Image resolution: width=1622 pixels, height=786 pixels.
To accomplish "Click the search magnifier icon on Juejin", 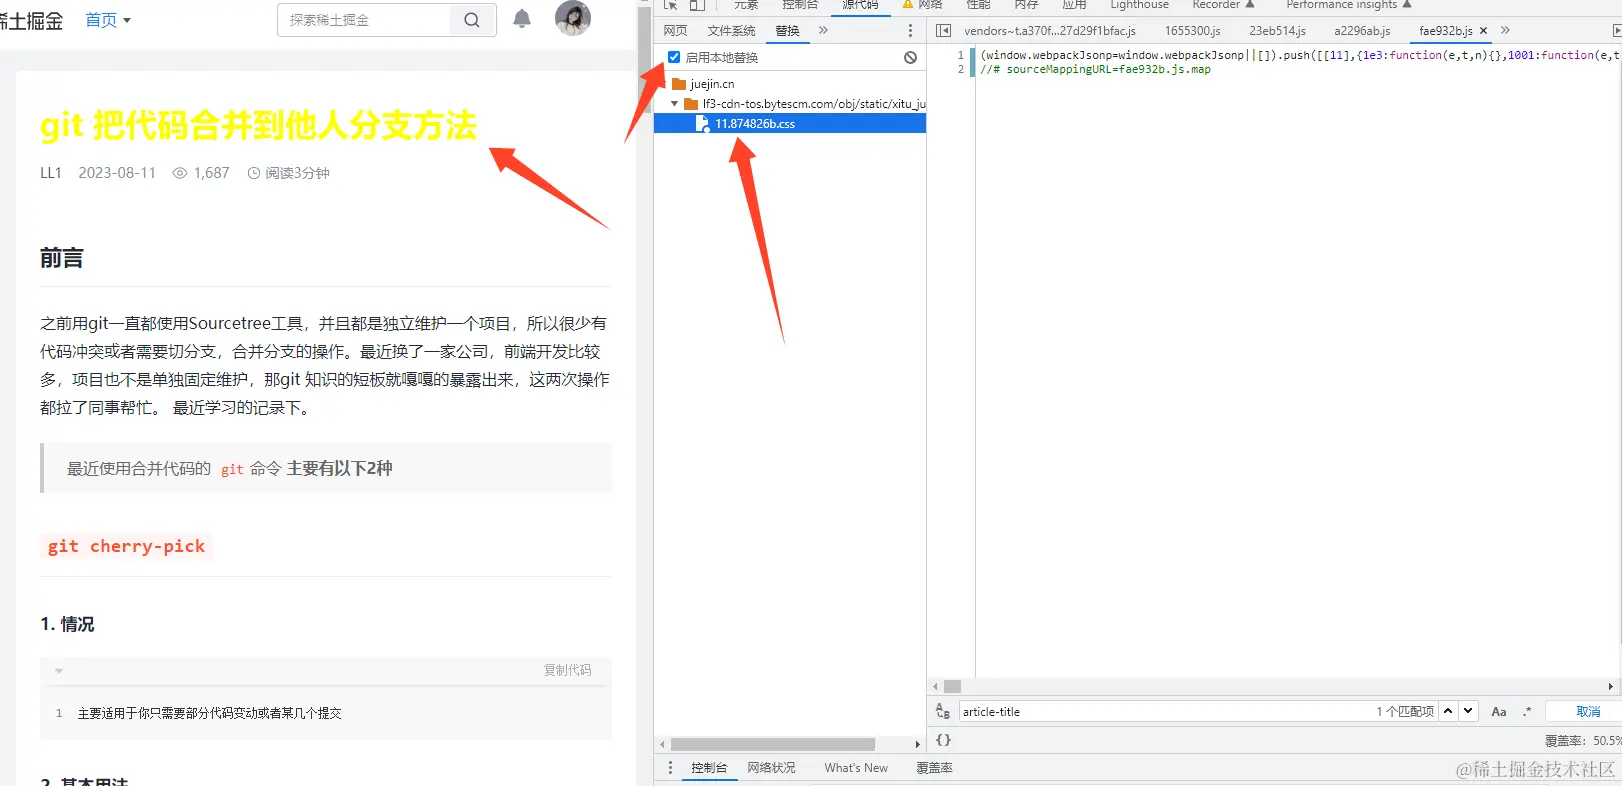I will (472, 20).
